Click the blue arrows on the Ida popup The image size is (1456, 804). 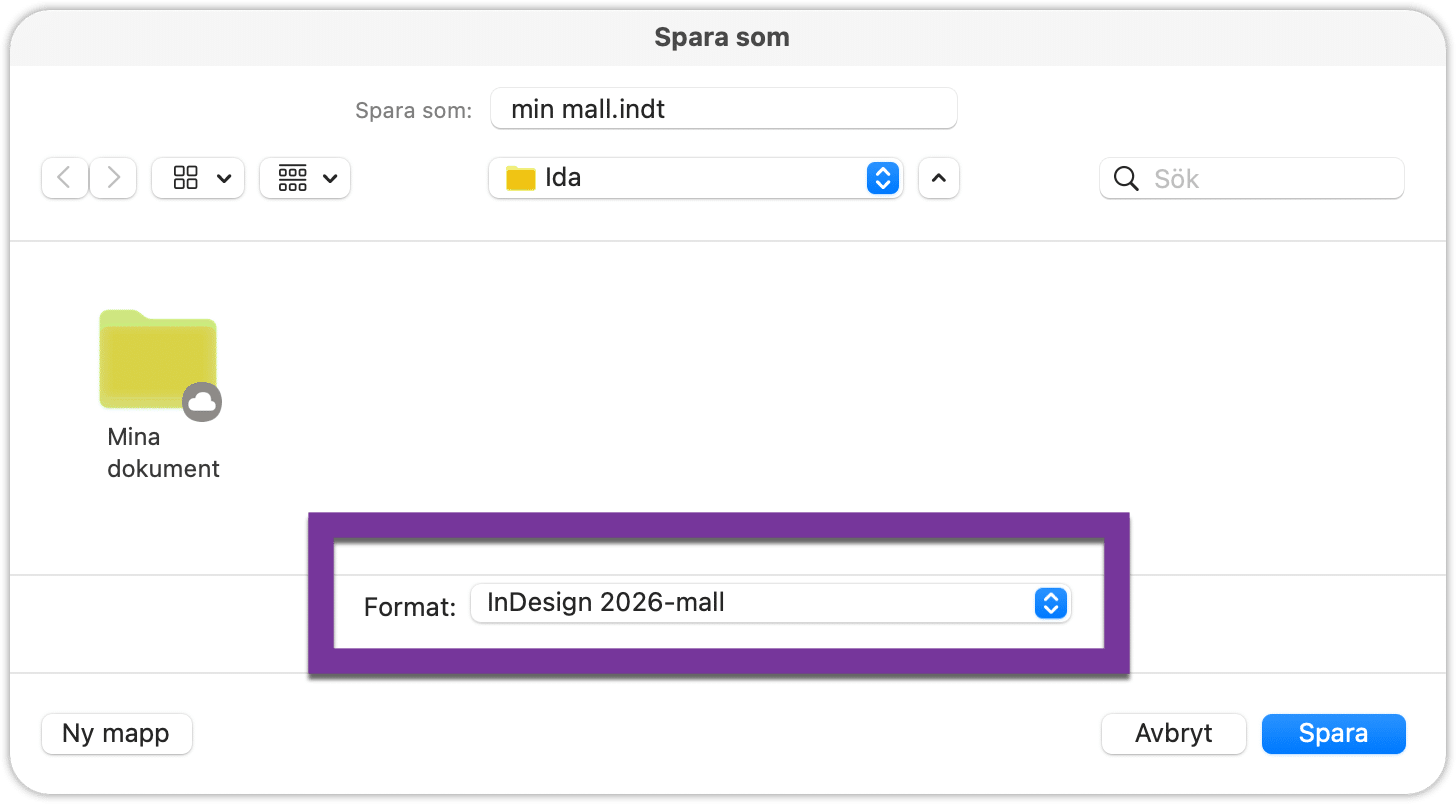coord(882,178)
